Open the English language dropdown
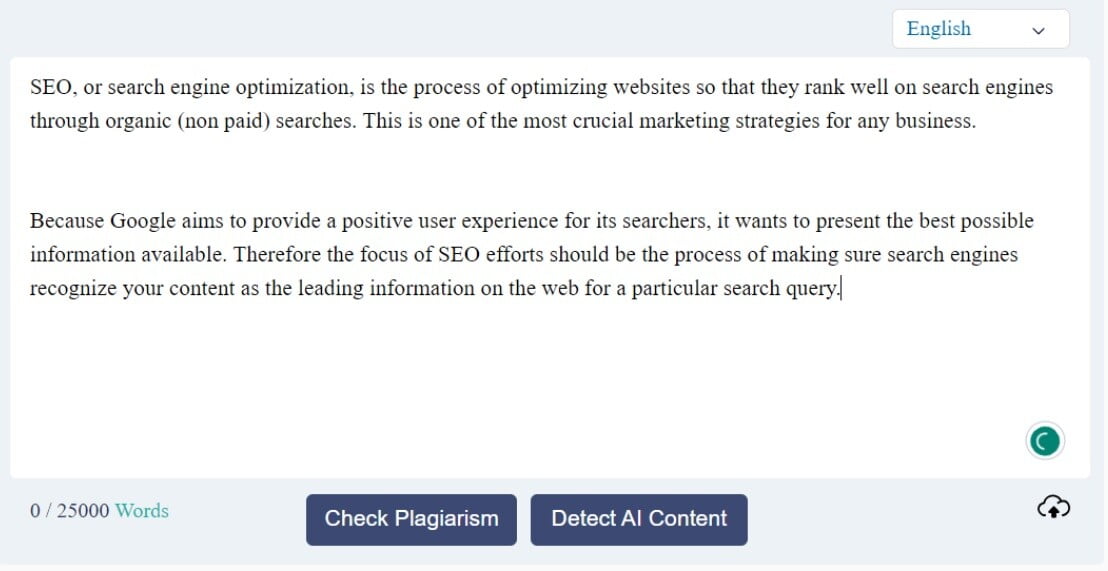This screenshot has height=571, width=1108. pos(980,29)
